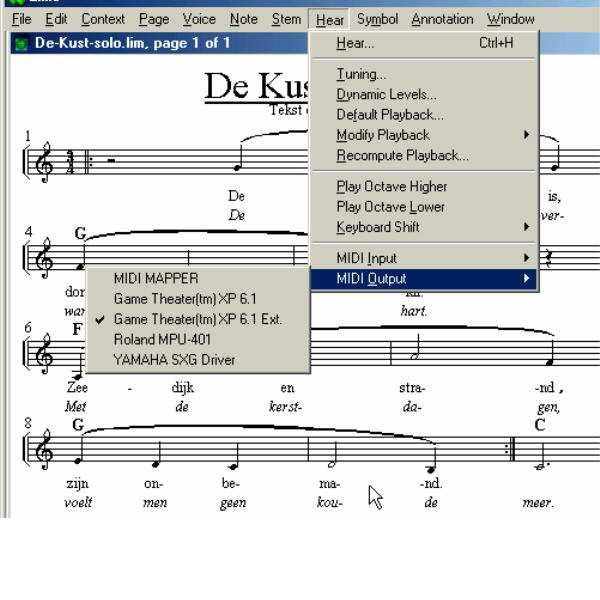Click the italic lyric 'hart.'
Screen dimensions: 600x600
point(414,311)
